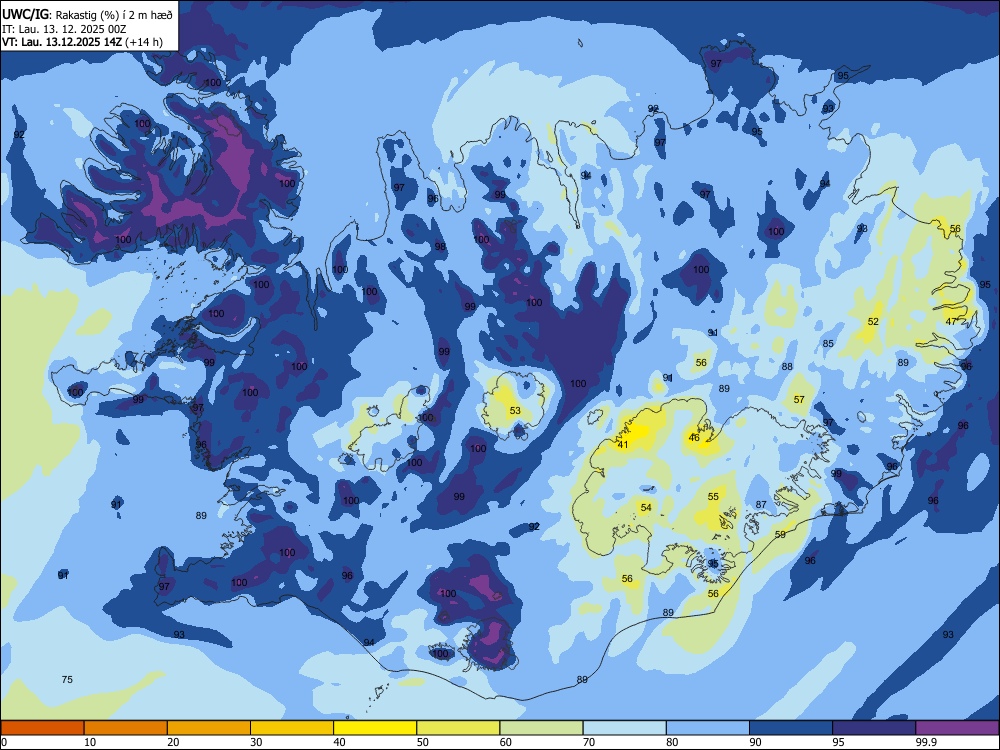
Task: Select the '75' value in the southwest ocean
Action: click(67, 679)
